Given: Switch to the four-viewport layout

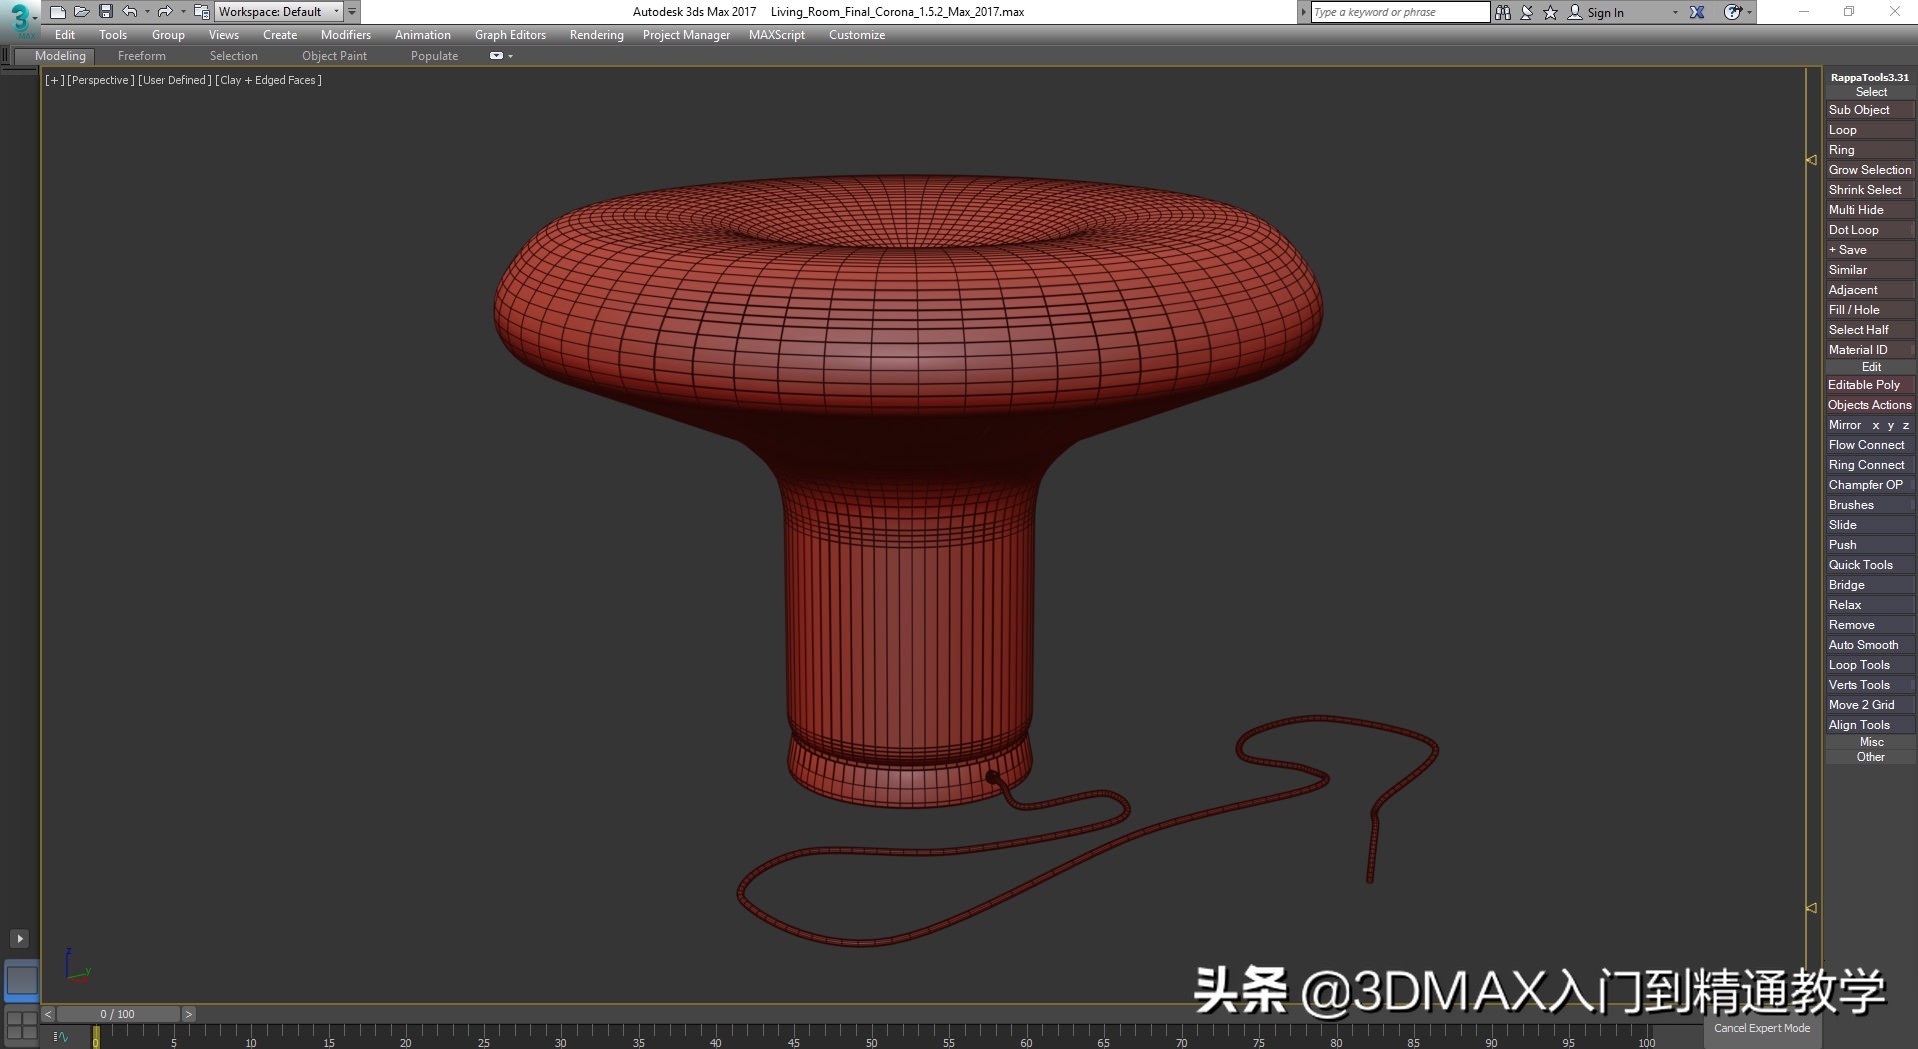Looking at the screenshot, I should (x=21, y=1025).
